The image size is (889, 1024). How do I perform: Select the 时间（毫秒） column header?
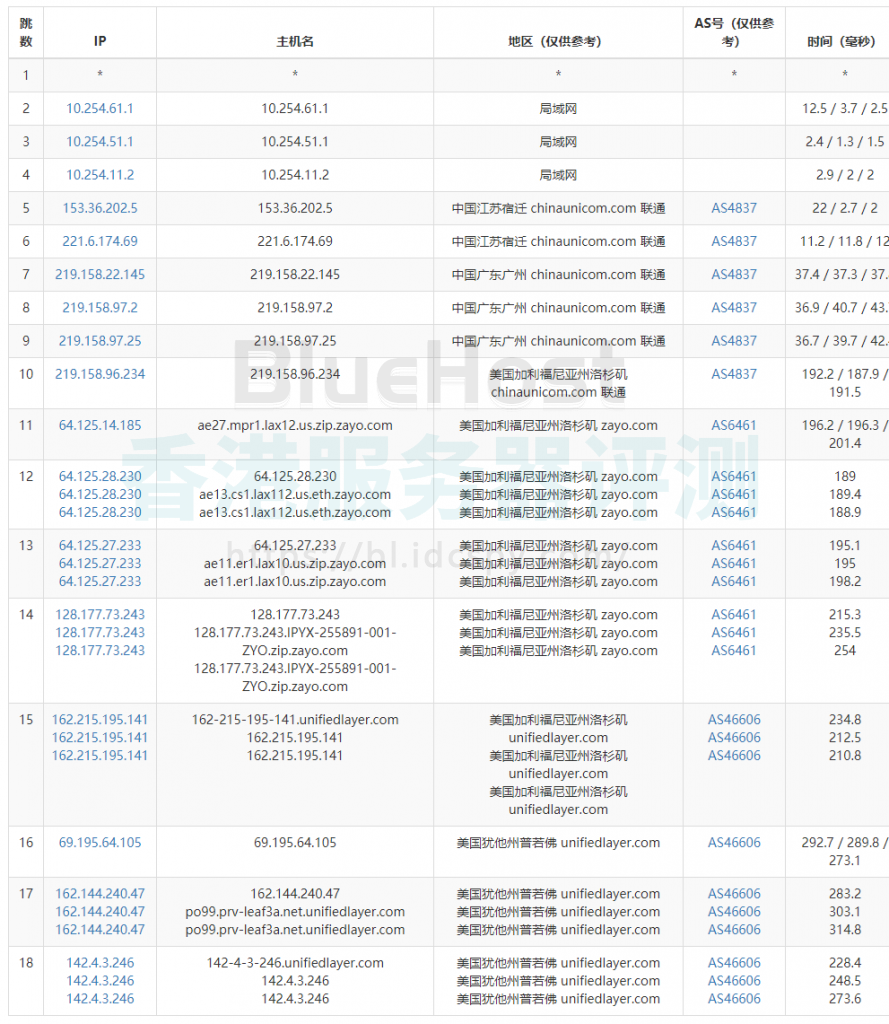(842, 41)
